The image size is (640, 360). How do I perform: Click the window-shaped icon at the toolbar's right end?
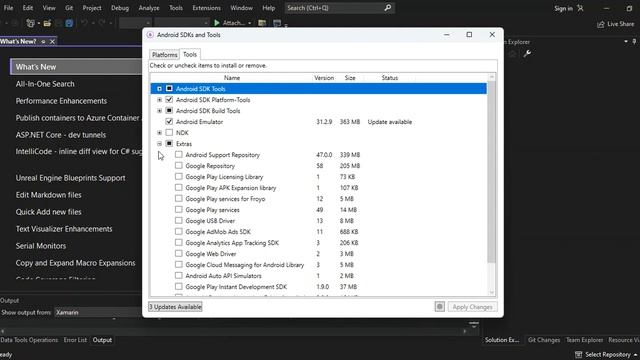pos(277,23)
